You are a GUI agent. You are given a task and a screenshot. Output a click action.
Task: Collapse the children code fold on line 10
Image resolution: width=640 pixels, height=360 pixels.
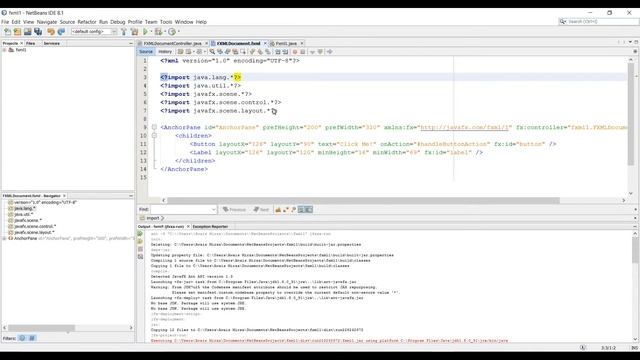click(154, 136)
